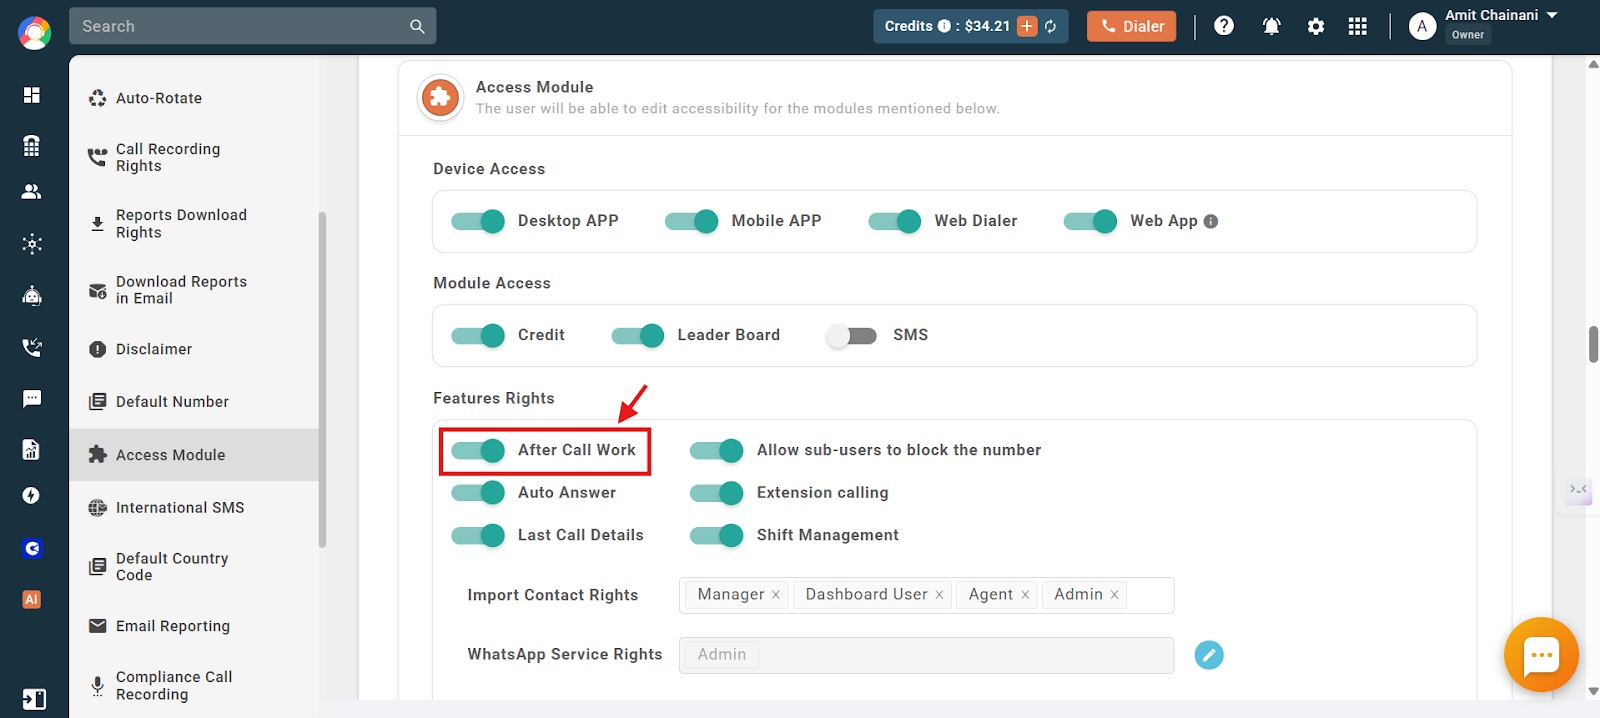The image size is (1600, 718).
Task: Click the info icon beside Web App
Action: click(1211, 222)
